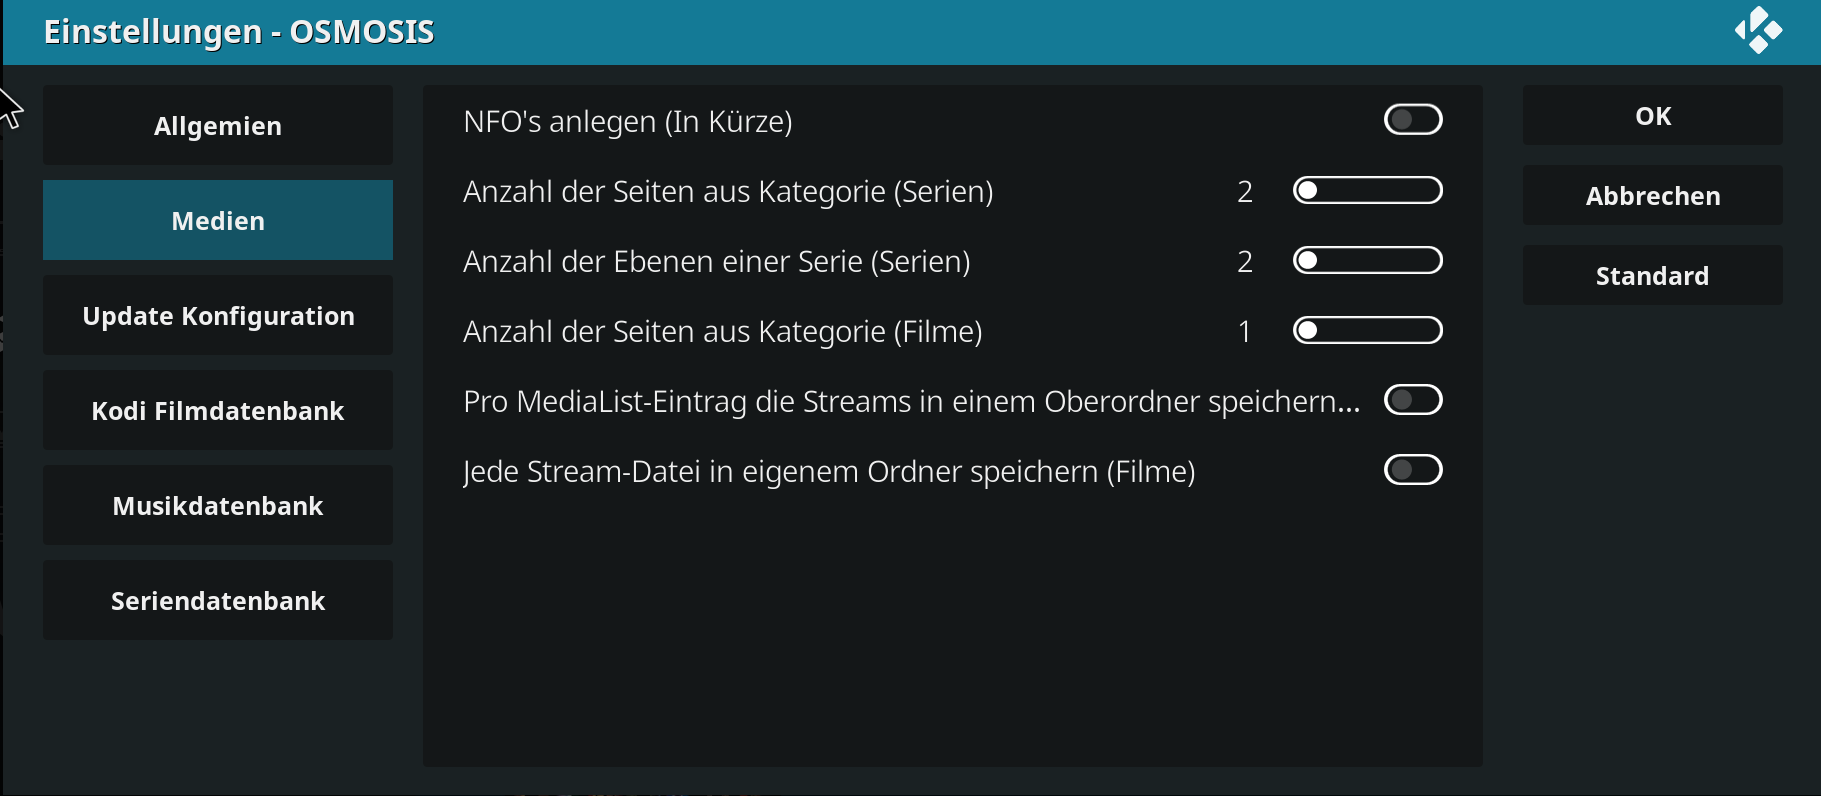Image resolution: width=1821 pixels, height=796 pixels.
Task: Show the Seriendatenbank settings
Action: (218, 600)
